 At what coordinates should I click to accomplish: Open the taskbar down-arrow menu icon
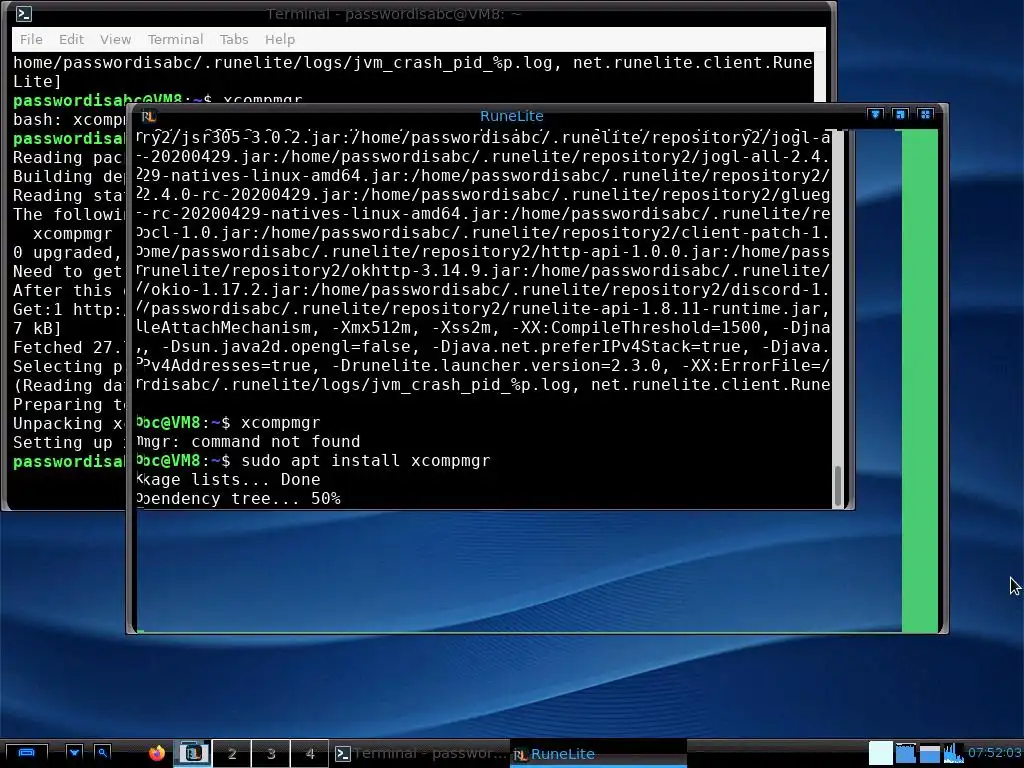[74, 753]
